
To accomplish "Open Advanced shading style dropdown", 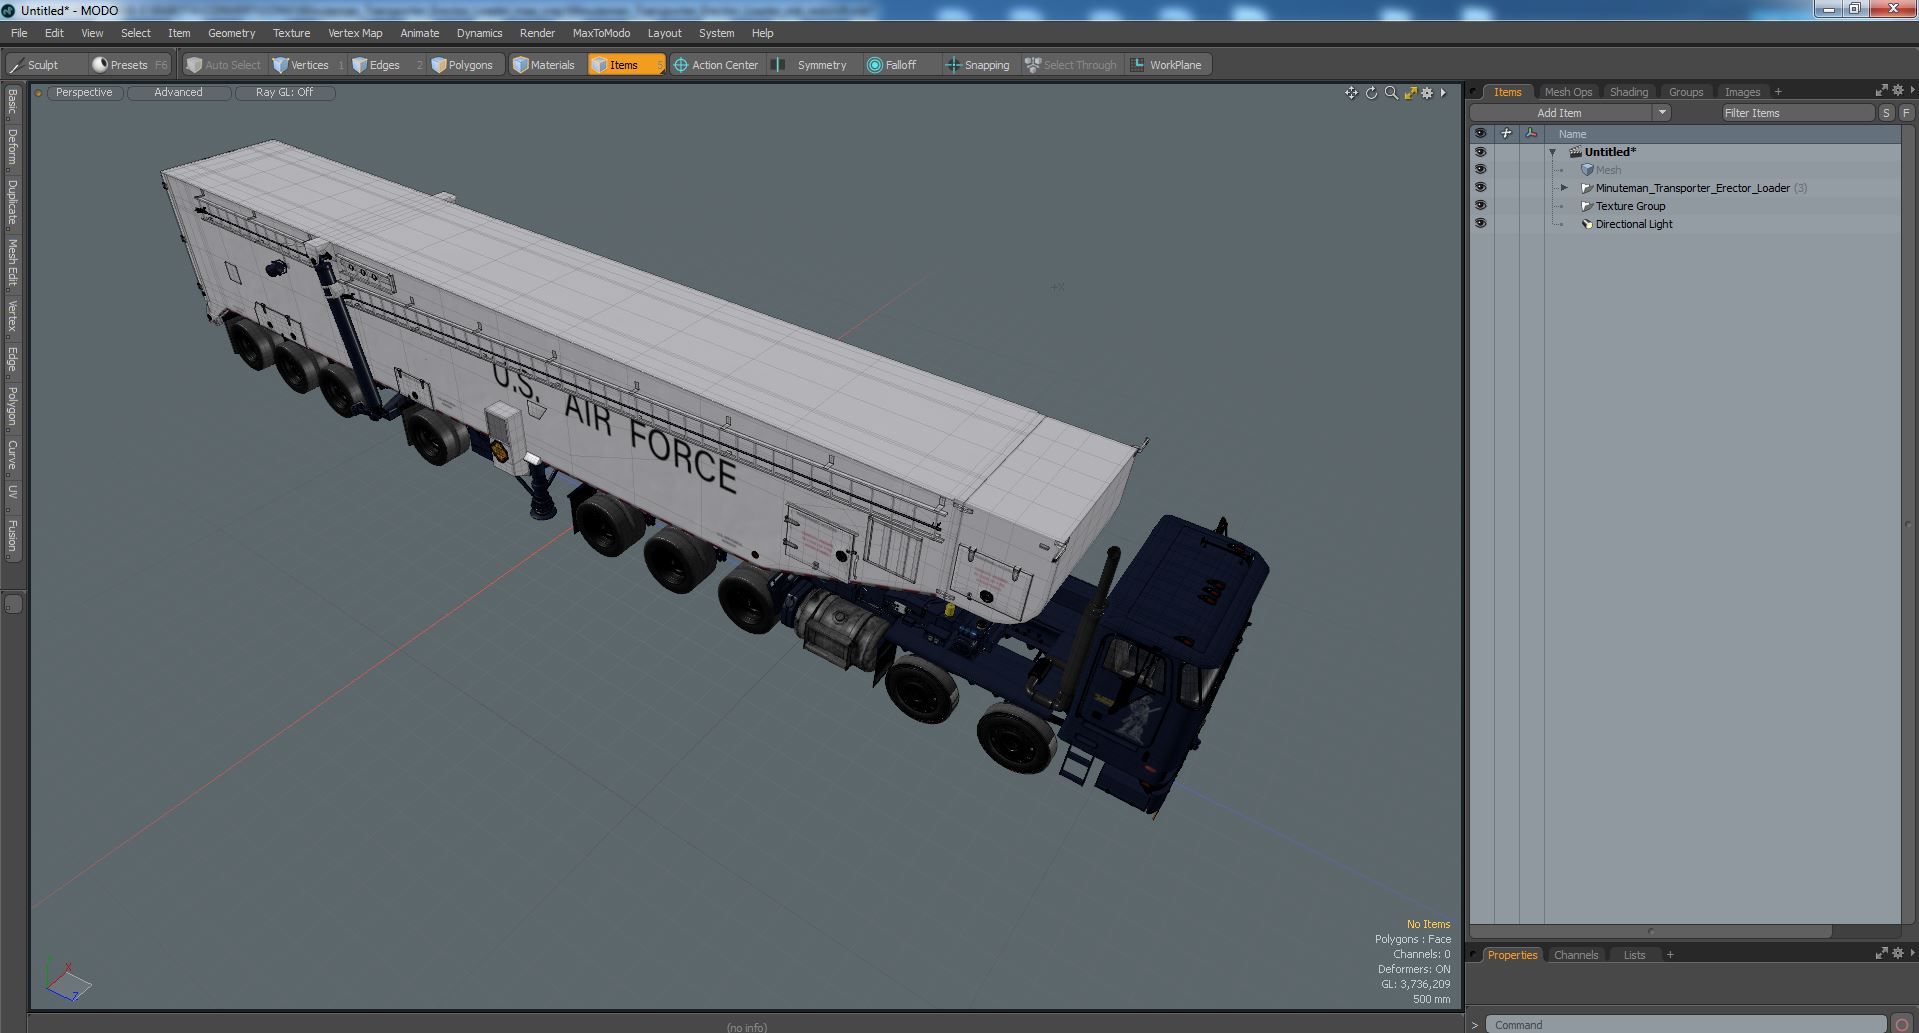I will (x=178, y=92).
